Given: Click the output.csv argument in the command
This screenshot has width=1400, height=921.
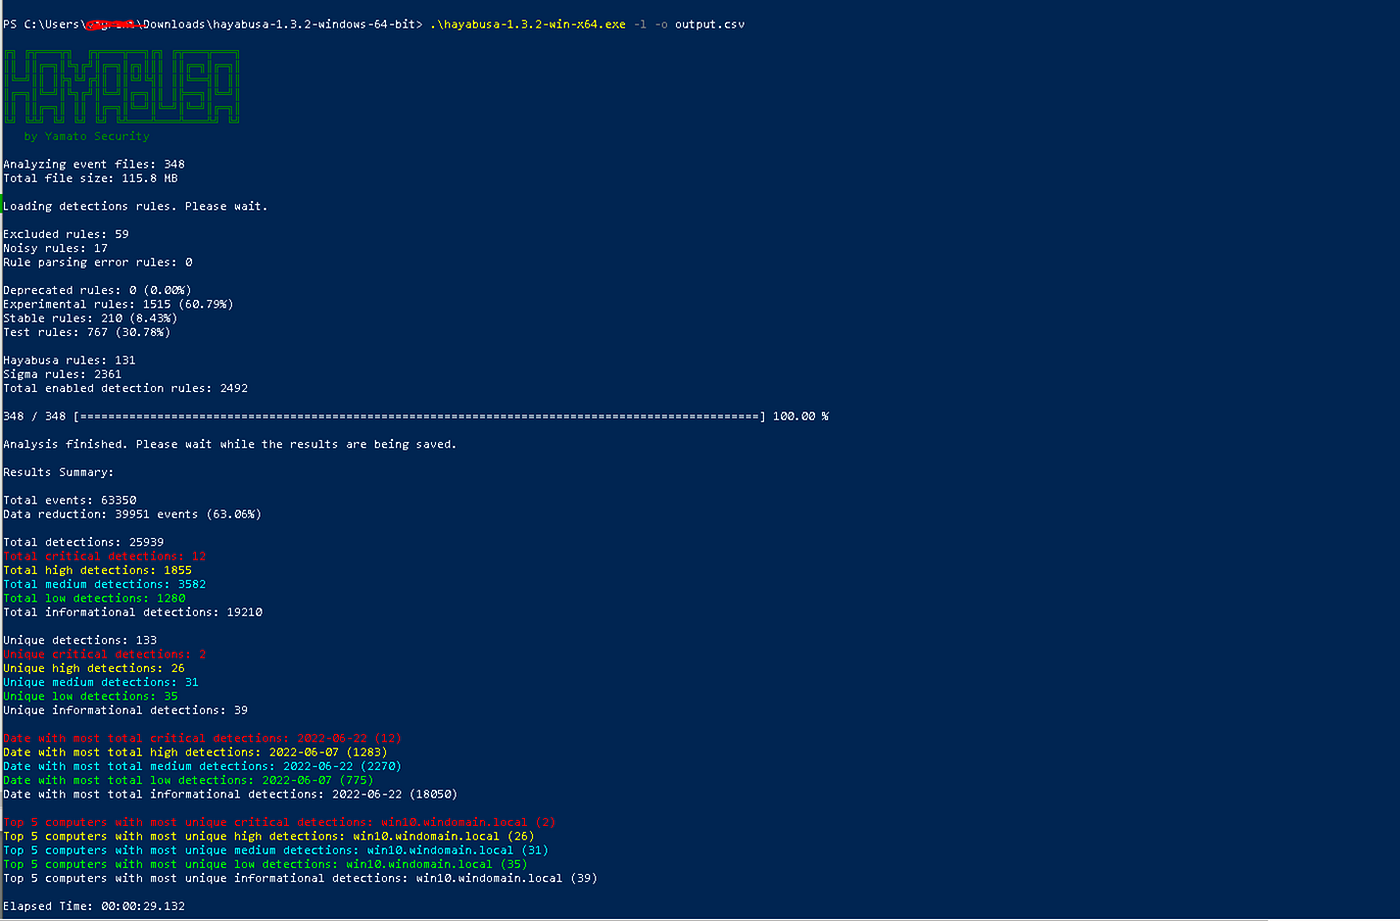Looking at the screenshot, I should point(710,24).
